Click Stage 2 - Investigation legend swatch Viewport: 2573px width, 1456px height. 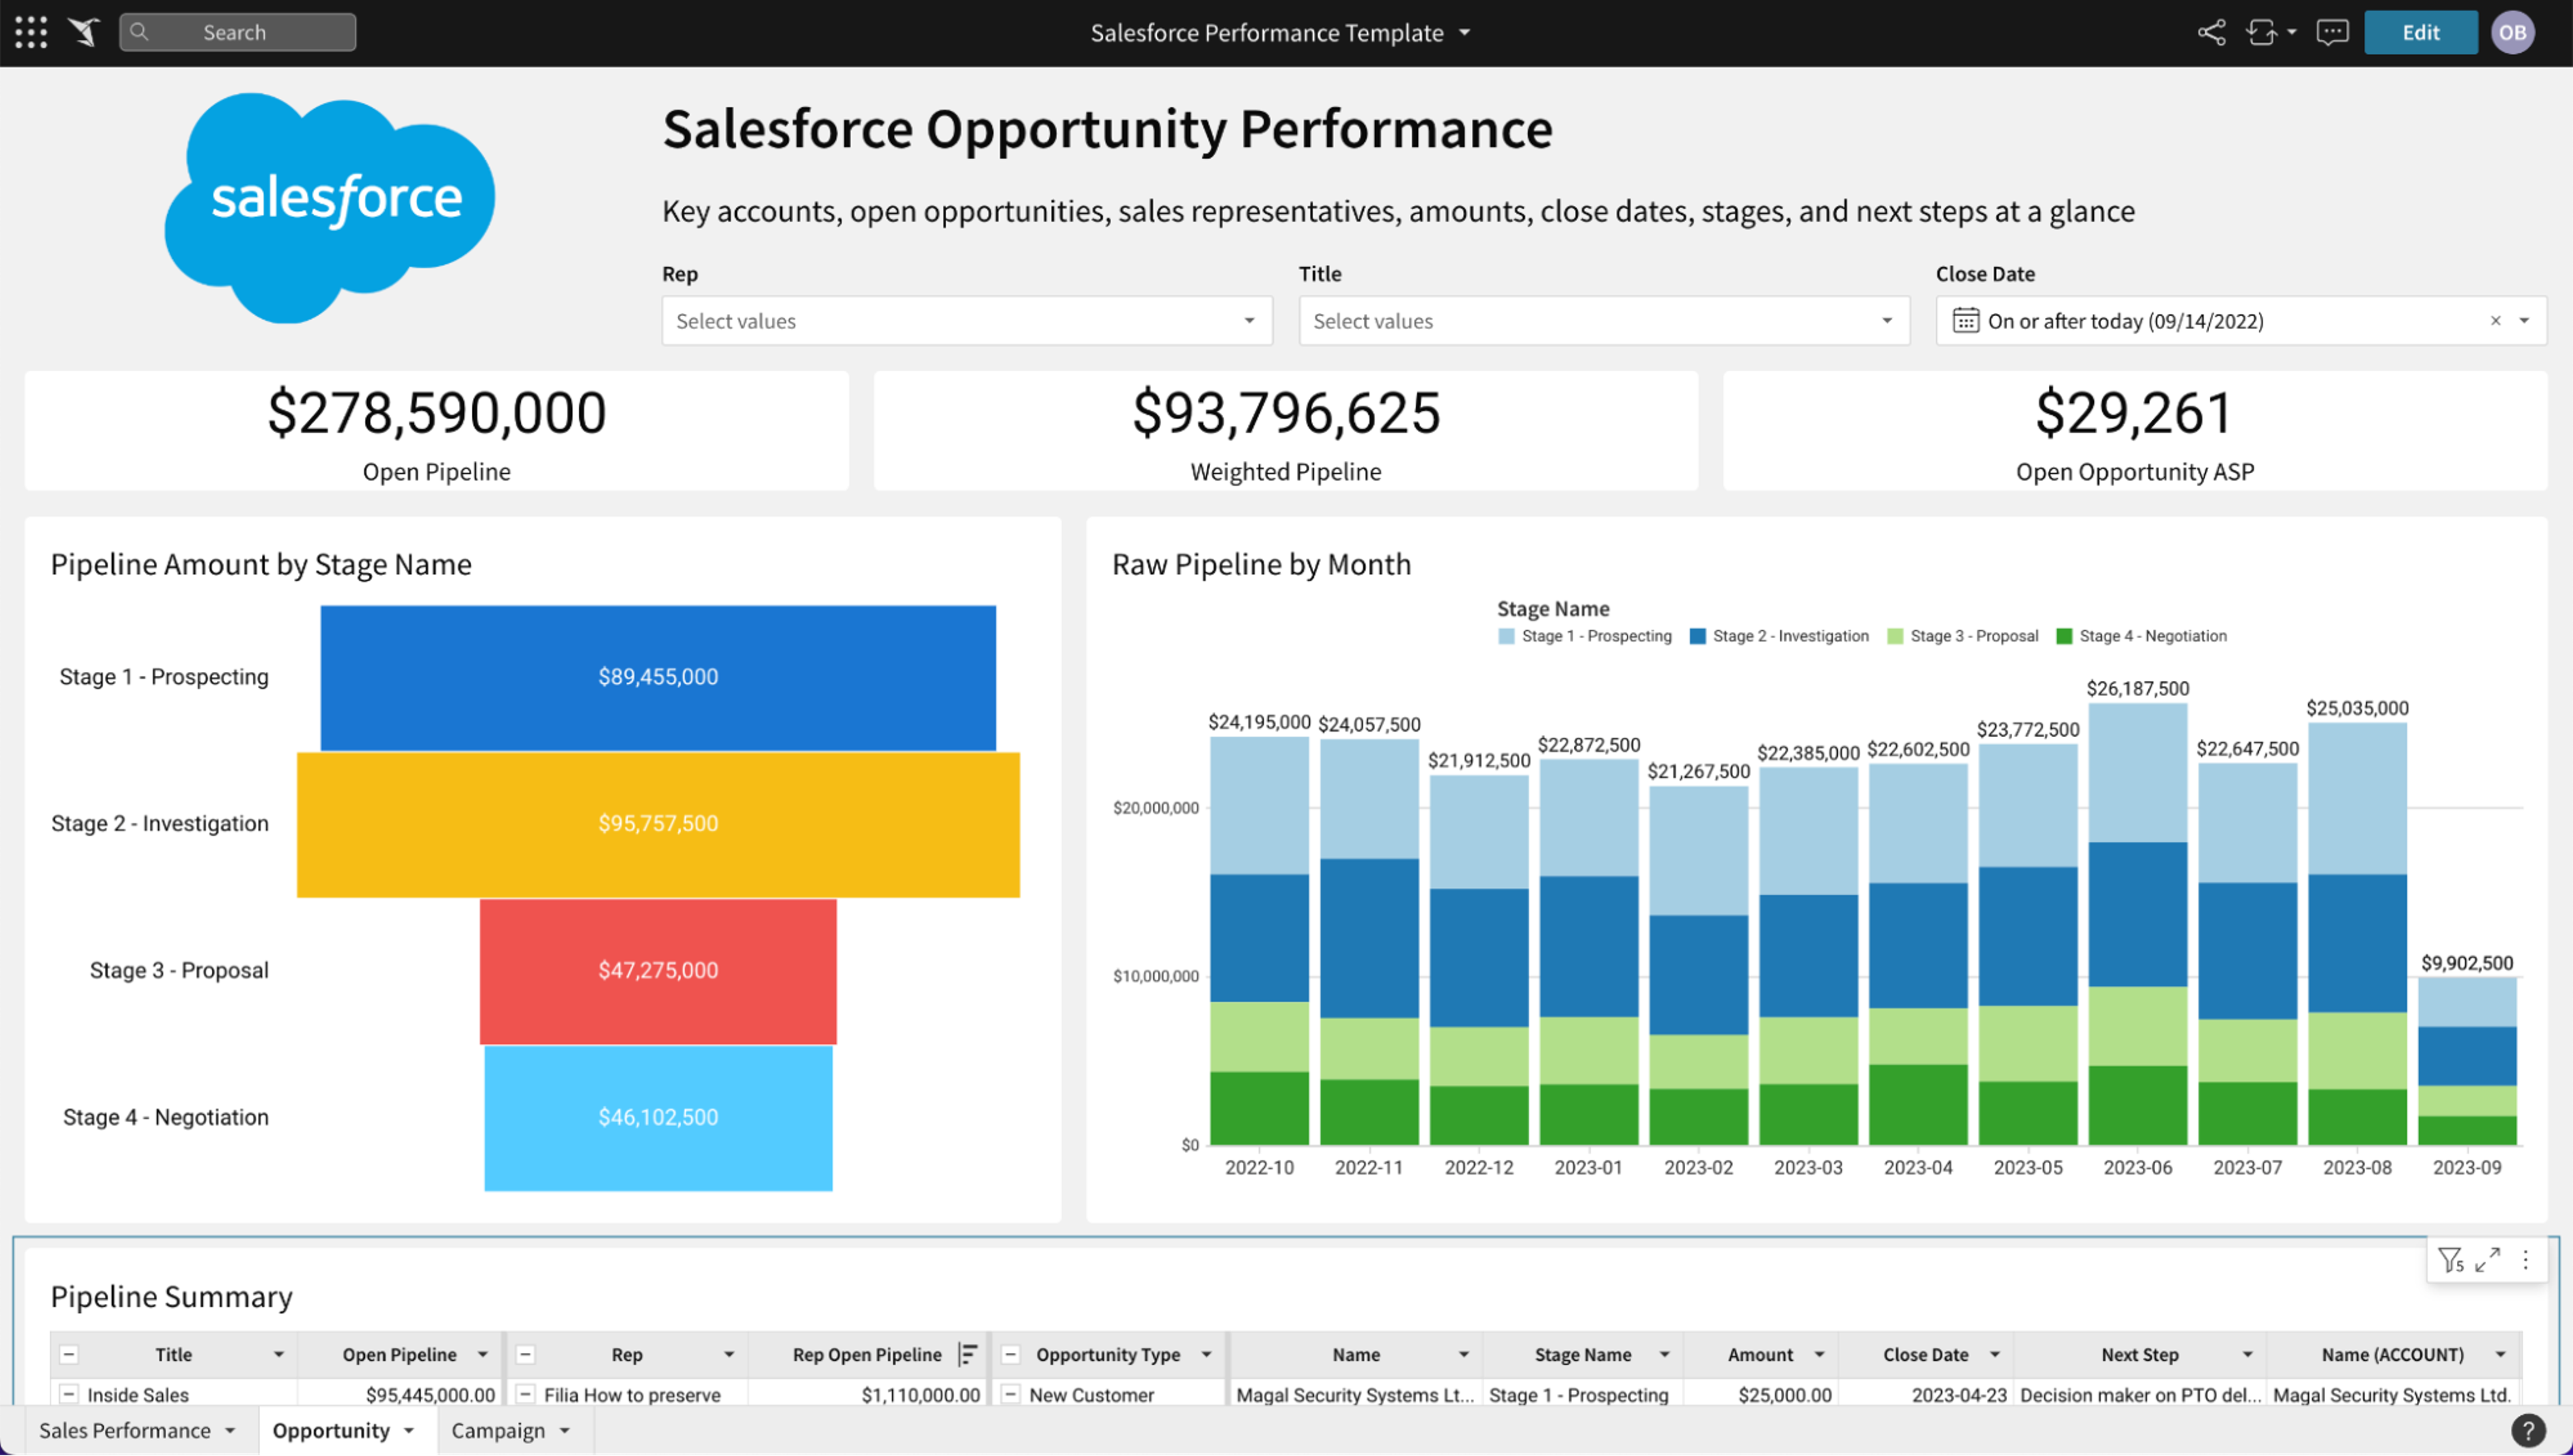1697,636
